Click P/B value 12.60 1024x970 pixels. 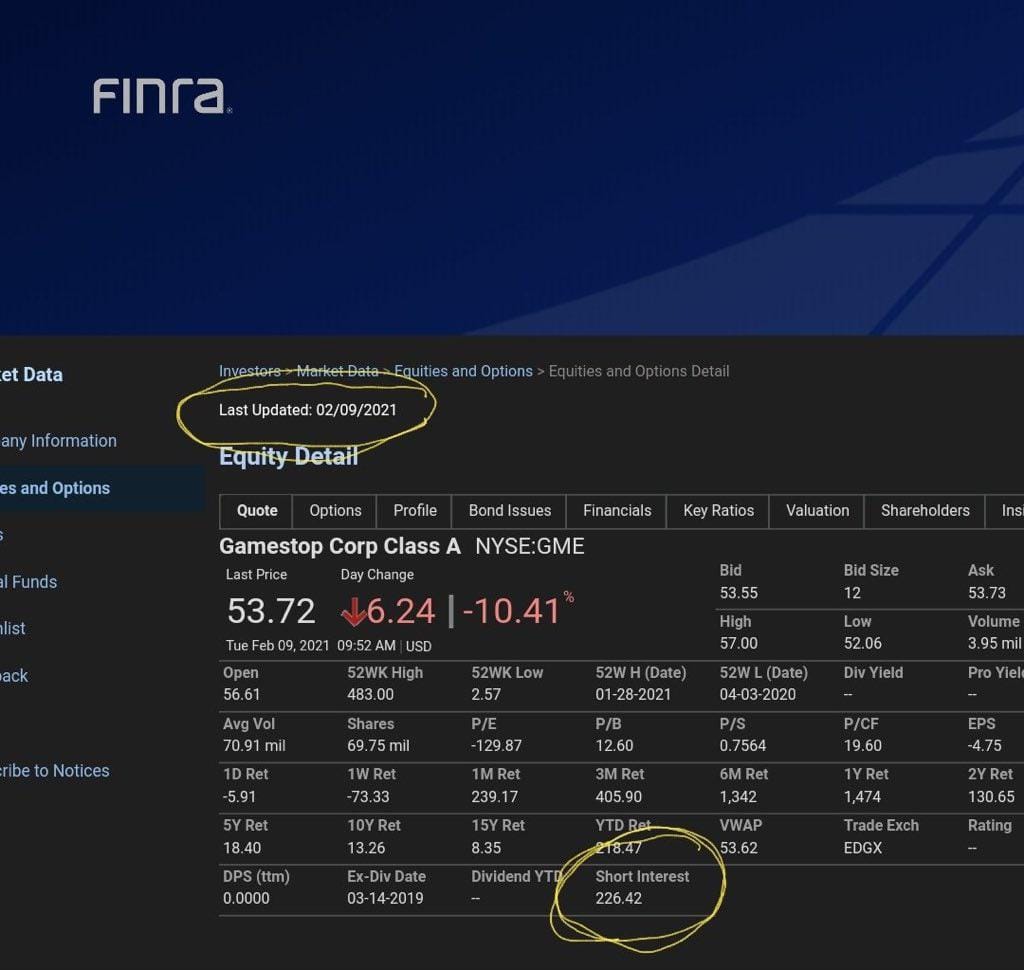pos(614,745)
